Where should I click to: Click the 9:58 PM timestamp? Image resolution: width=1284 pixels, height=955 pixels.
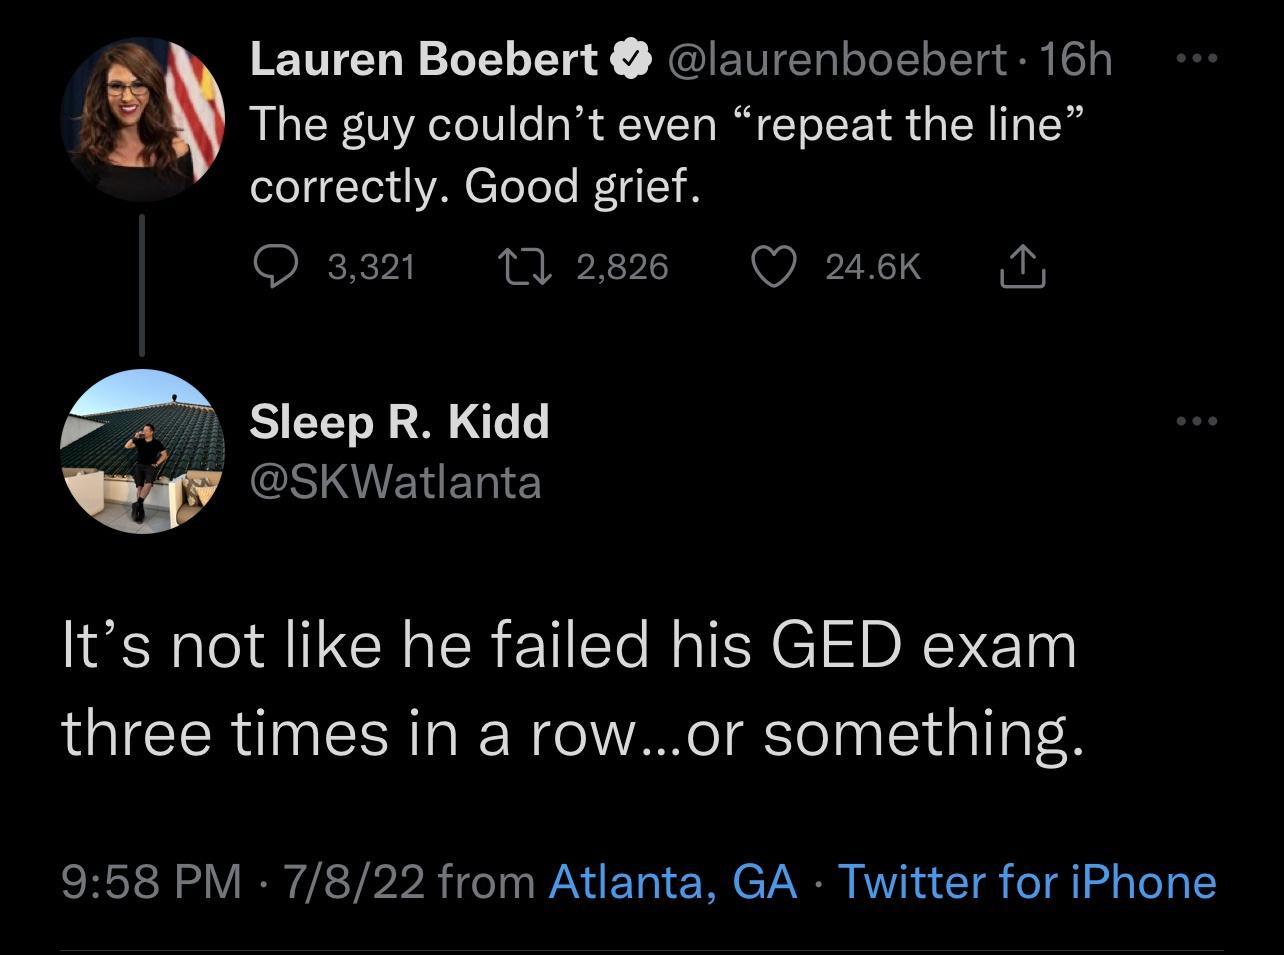tap(153, 882)
